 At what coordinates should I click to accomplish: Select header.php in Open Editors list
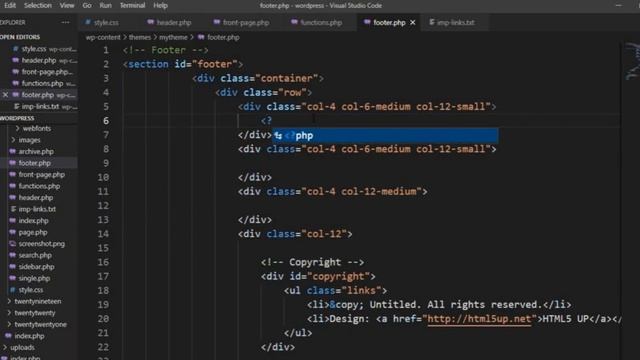39,60
